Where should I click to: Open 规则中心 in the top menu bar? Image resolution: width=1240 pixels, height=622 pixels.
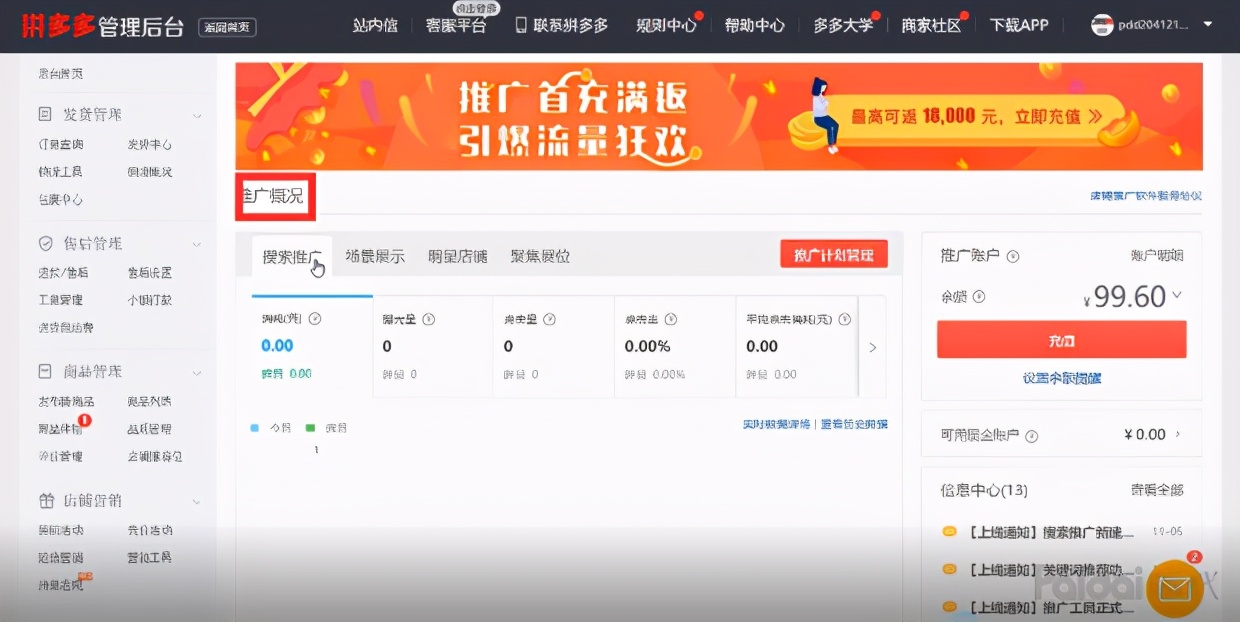coord(663,24)
